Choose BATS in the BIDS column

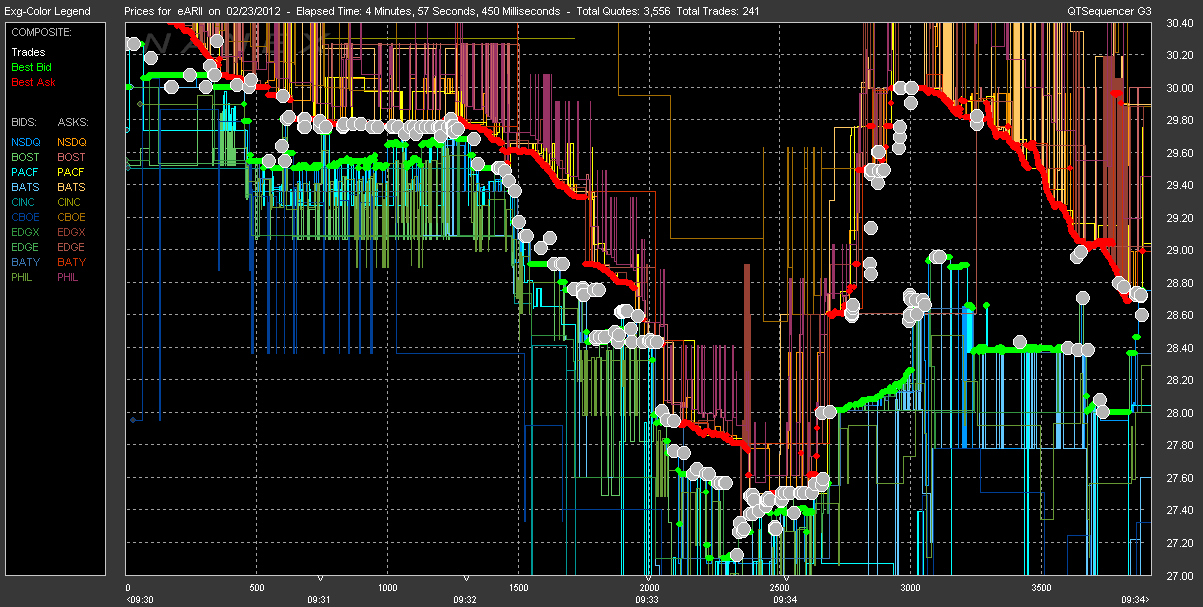click(26, 187)
